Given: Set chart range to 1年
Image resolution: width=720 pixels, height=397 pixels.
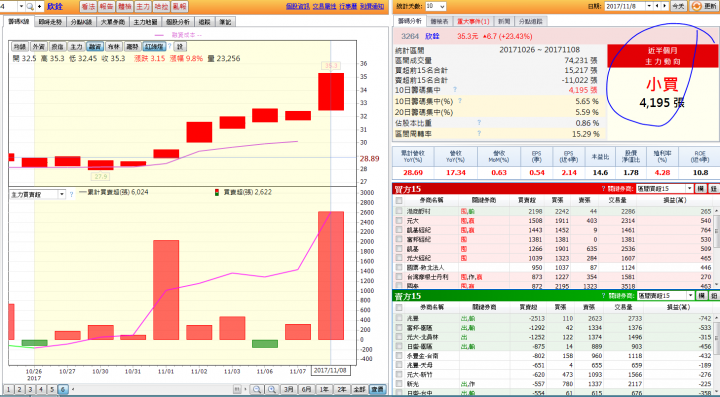Looking at the screenshot, I should [324, 390].
